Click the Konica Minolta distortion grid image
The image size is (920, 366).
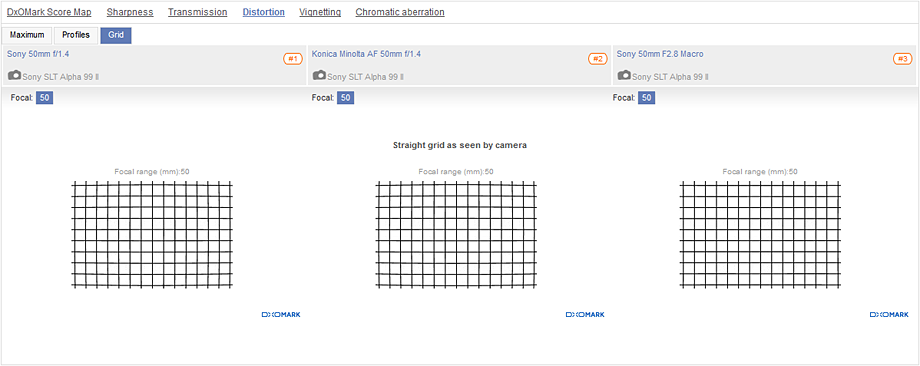click(x=456, y=235)
